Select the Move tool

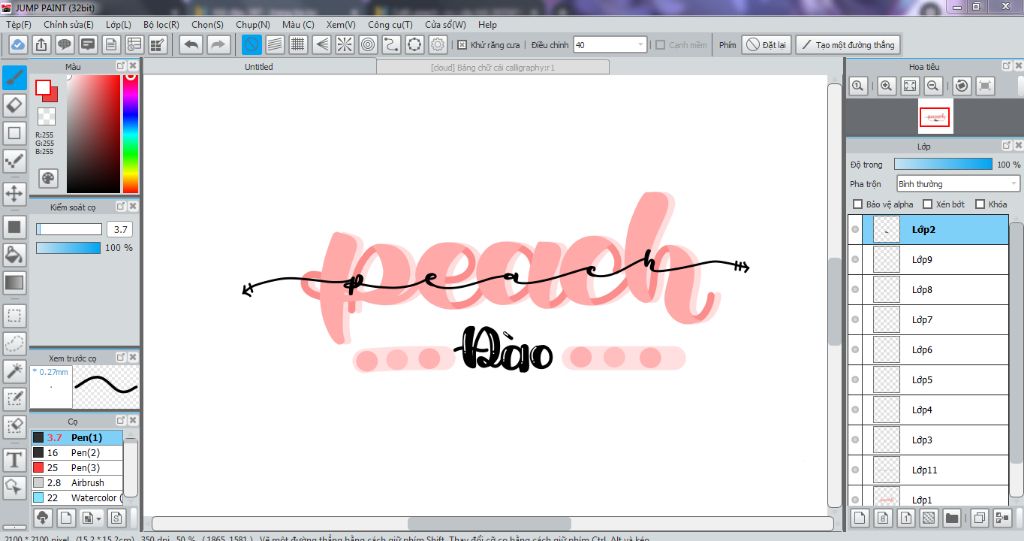tap(14, 193)
